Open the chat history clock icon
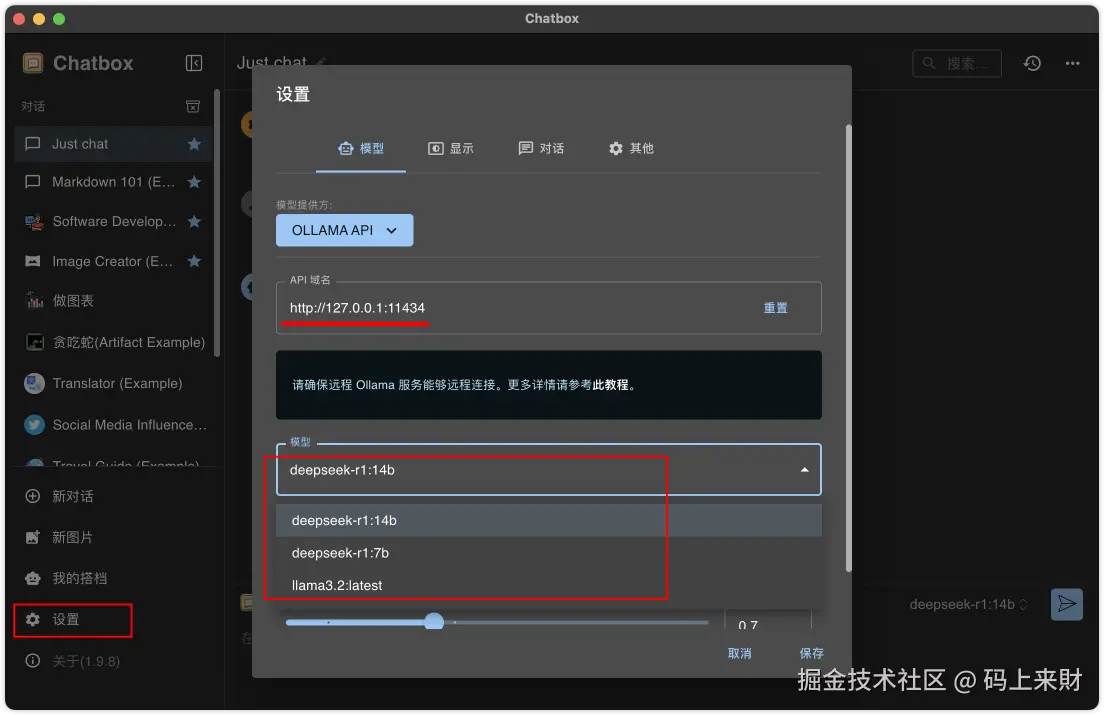Viewport: 1104px width, 715px height. (1032, 63)
